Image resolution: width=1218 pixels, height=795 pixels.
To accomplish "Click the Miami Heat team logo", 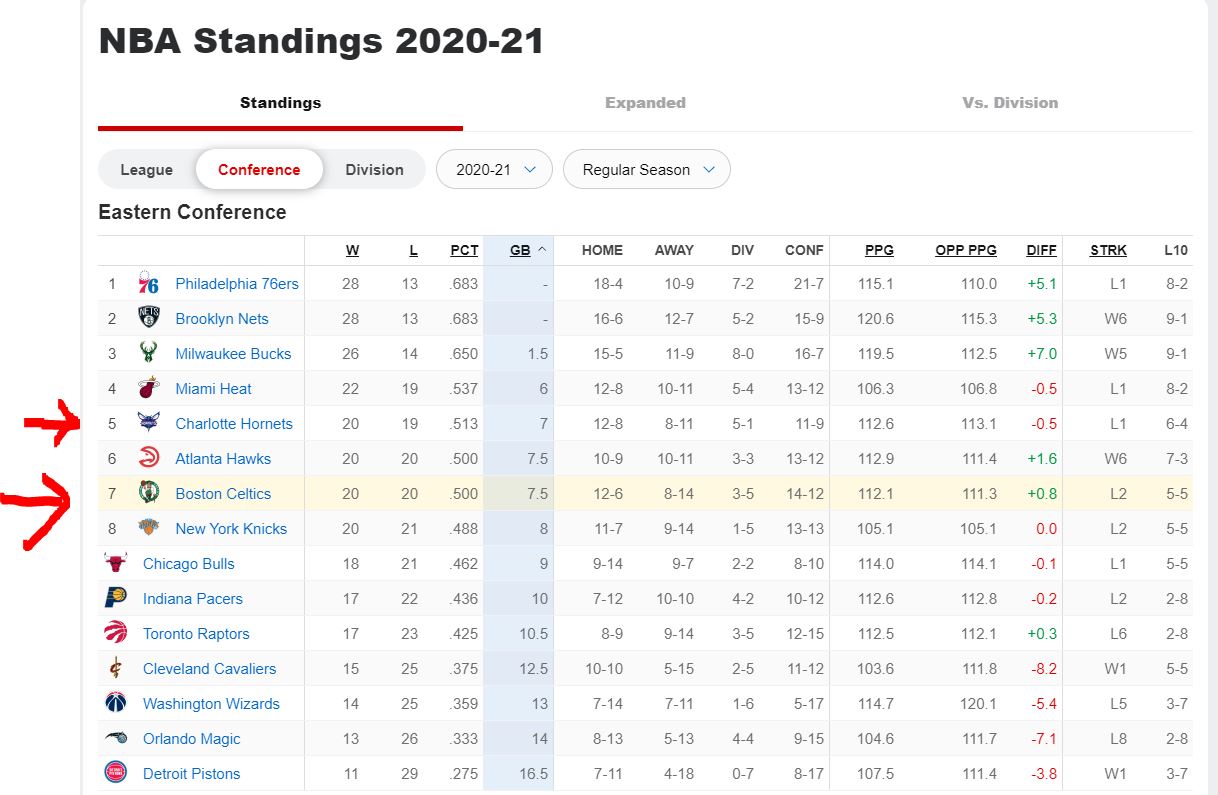I will coord(149,388).
